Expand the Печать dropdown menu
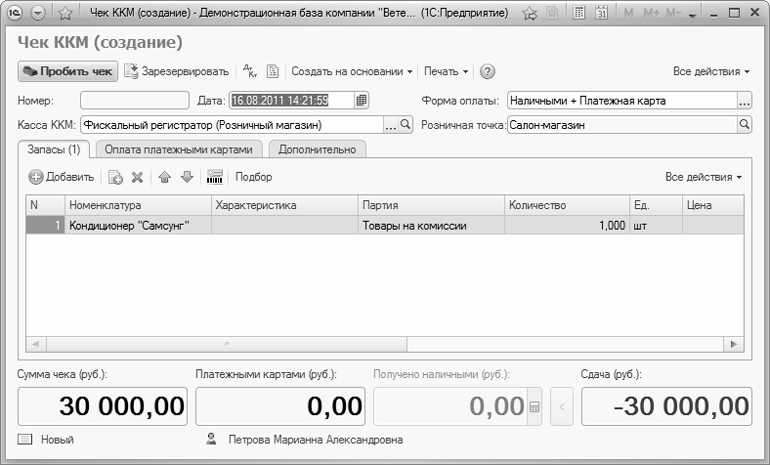The height and width of the screenshot is (465, 770). pyautogui.click(x=446, y=72)
